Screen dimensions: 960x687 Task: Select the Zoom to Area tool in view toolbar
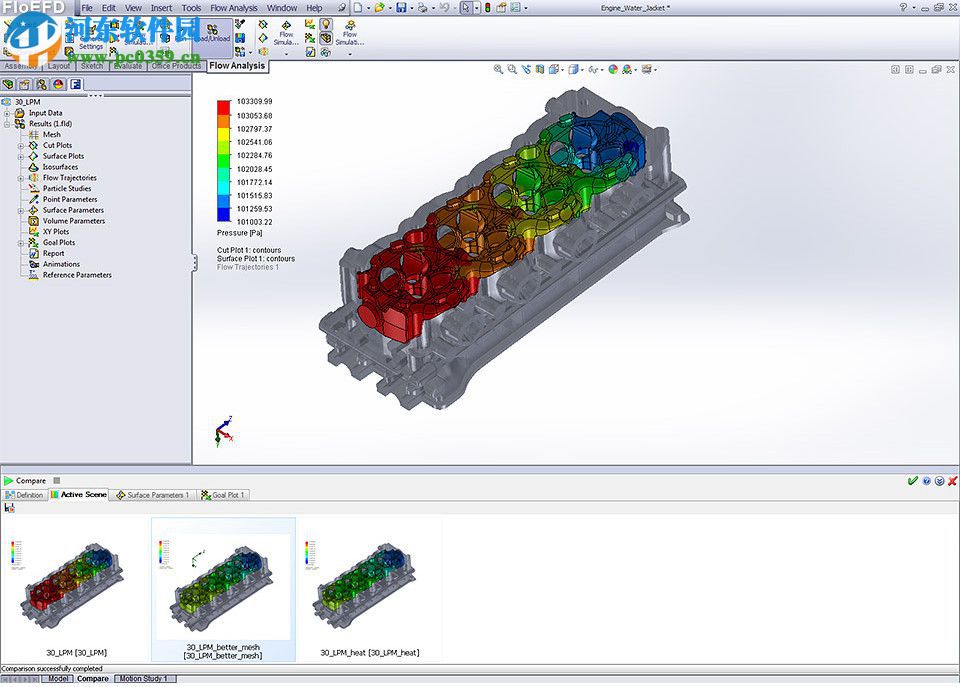coord(512,70)
